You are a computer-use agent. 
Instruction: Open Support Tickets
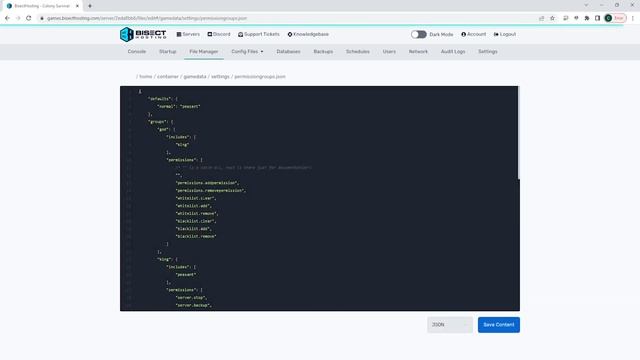259,34
